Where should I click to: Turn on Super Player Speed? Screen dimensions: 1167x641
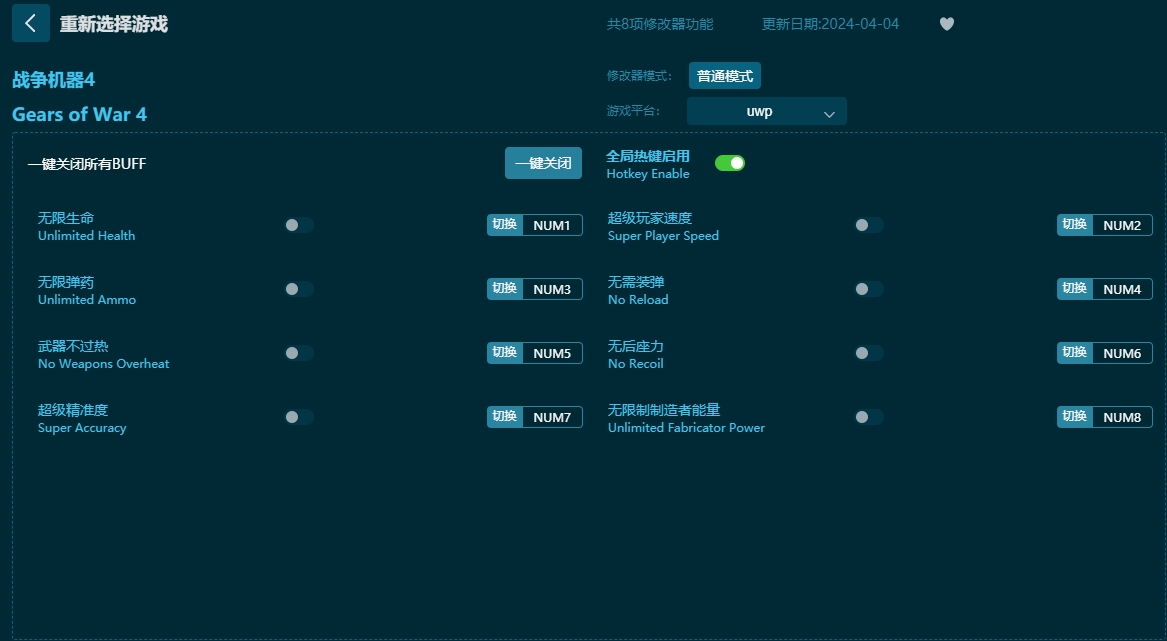pos(869,225)
